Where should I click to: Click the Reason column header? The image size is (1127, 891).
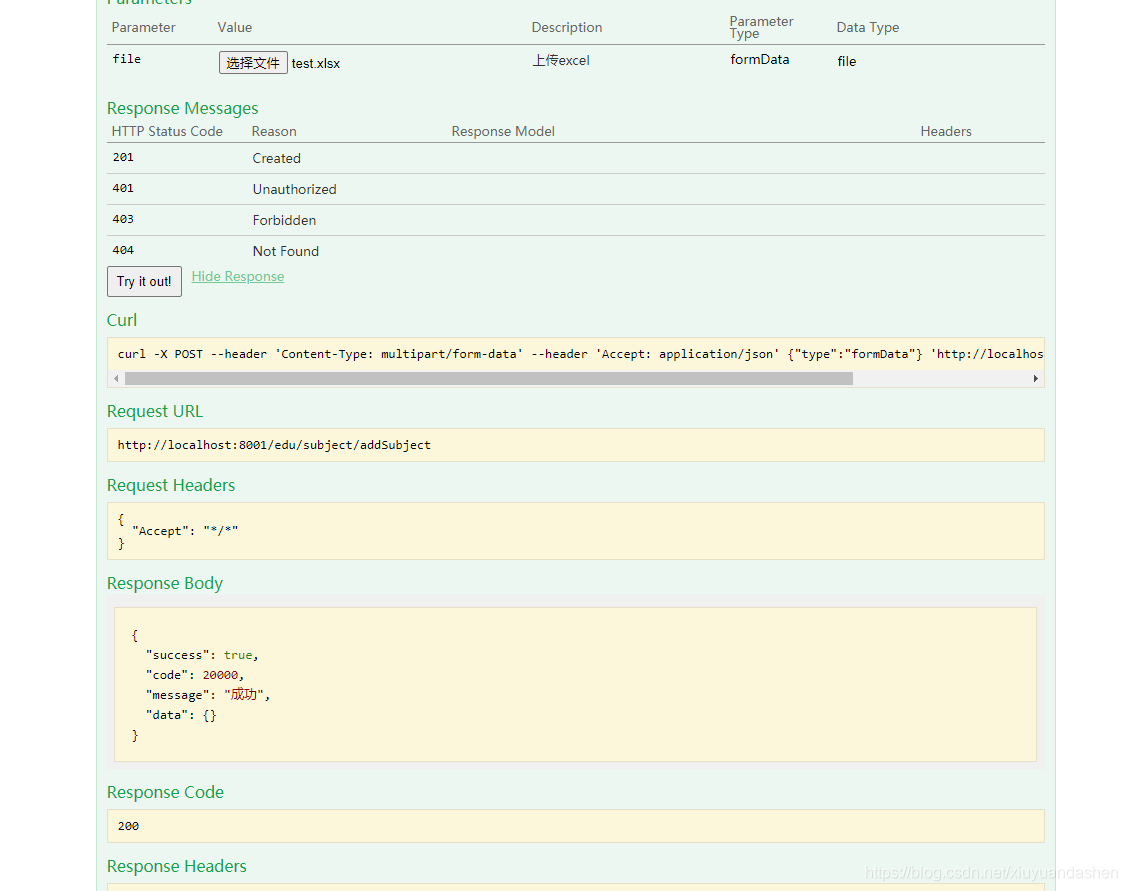pyautogui.click(x=274, y=131)
